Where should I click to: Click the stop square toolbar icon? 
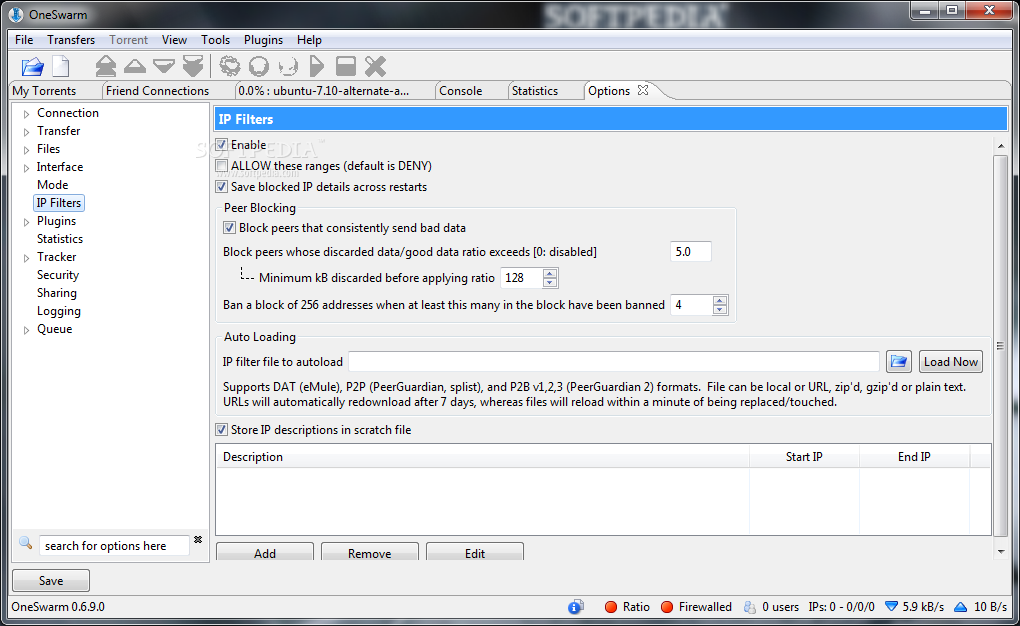click(x=345, y=66)
